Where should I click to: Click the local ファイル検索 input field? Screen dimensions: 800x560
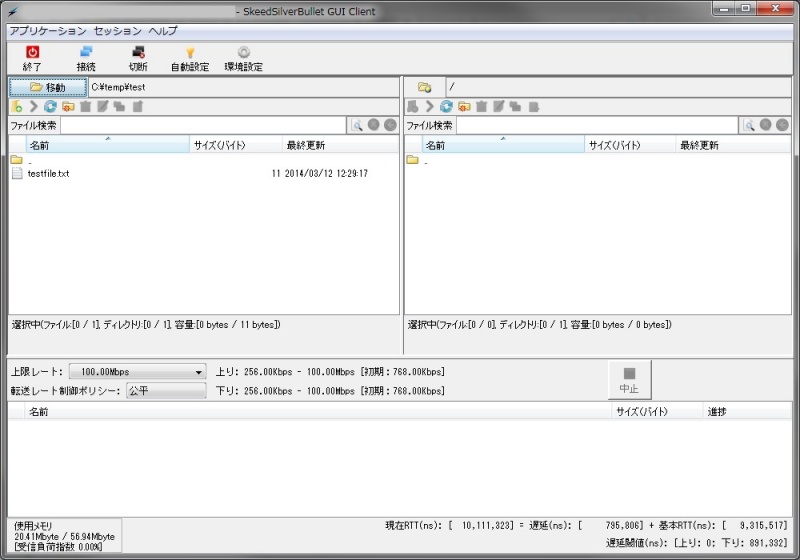(203, 125)
